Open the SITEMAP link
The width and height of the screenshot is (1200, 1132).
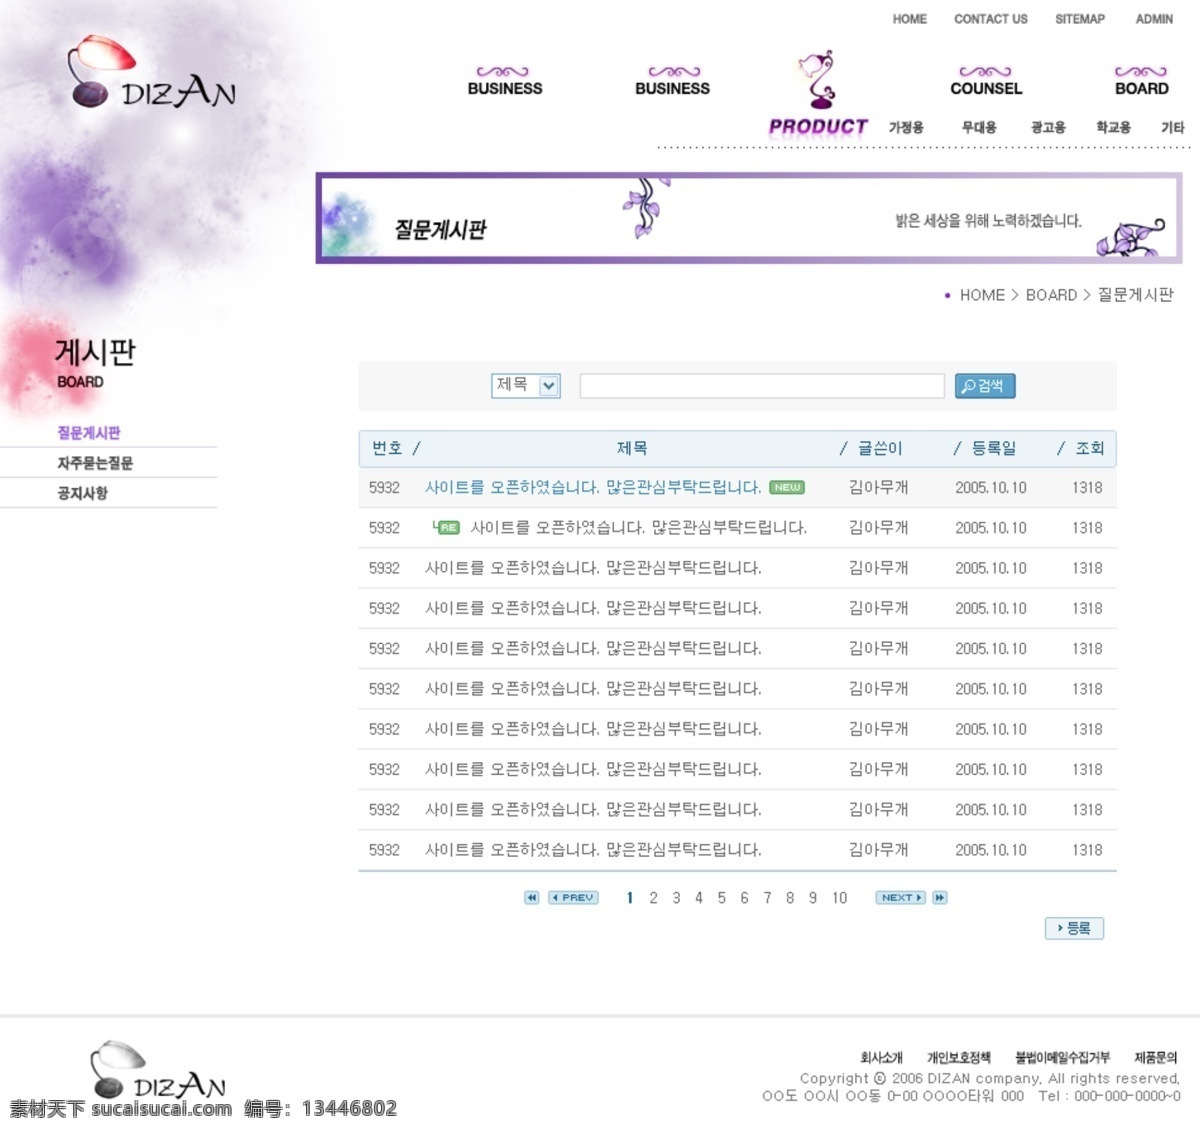[x=1080, y=19]
